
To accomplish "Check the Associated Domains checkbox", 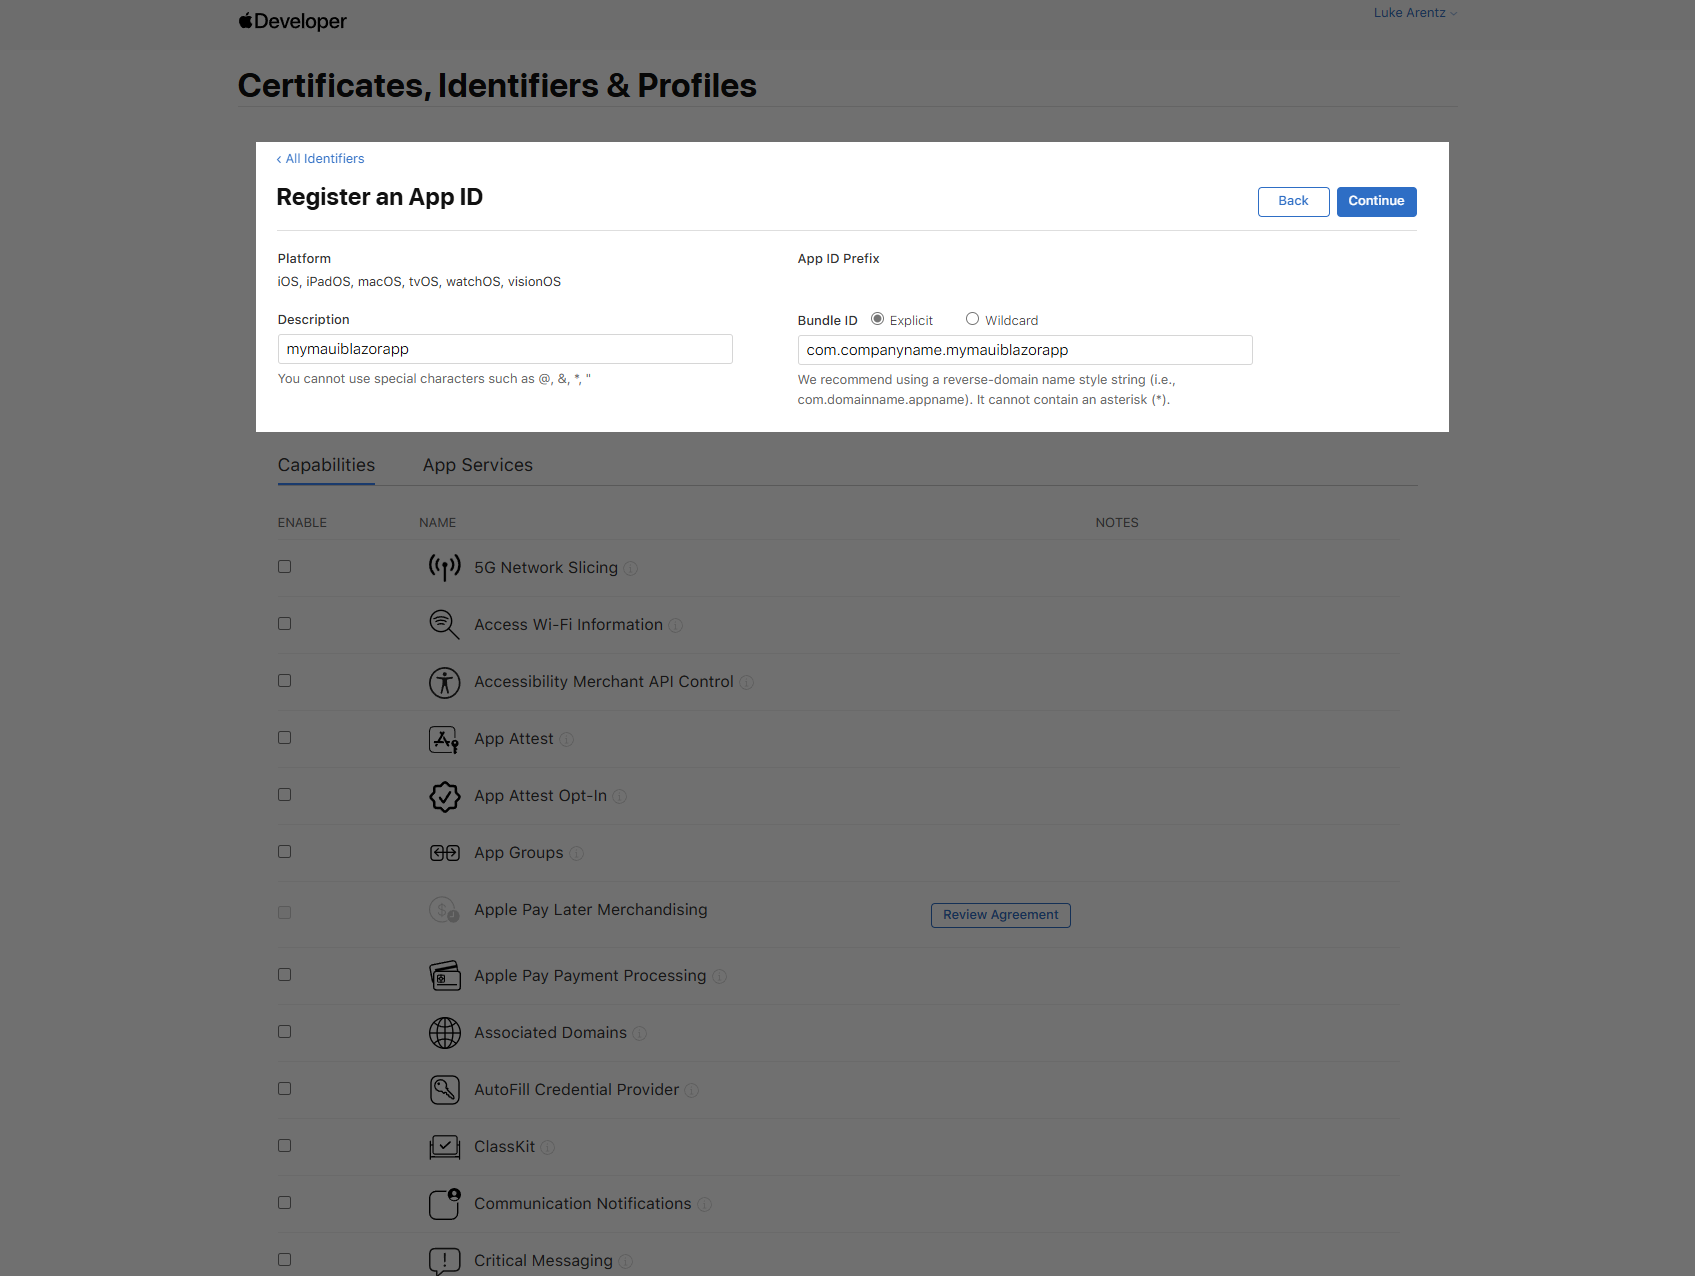I will coord(285,1032).
